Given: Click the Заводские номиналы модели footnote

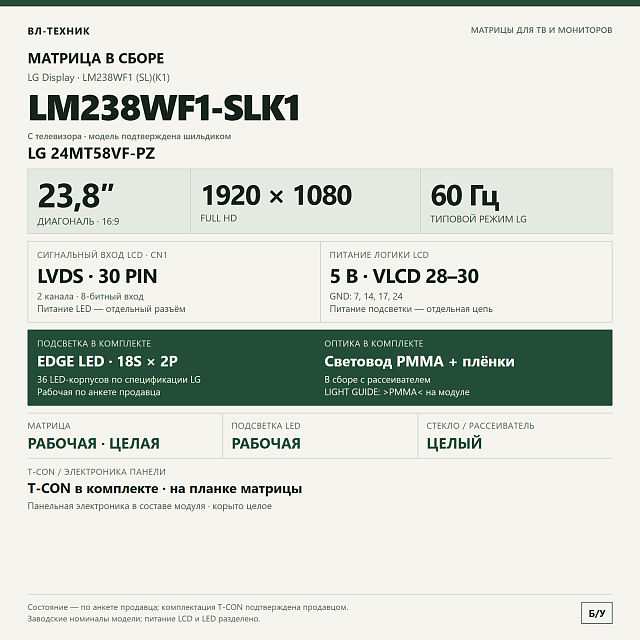Looking at the screenshot, I should click(144, 619).
